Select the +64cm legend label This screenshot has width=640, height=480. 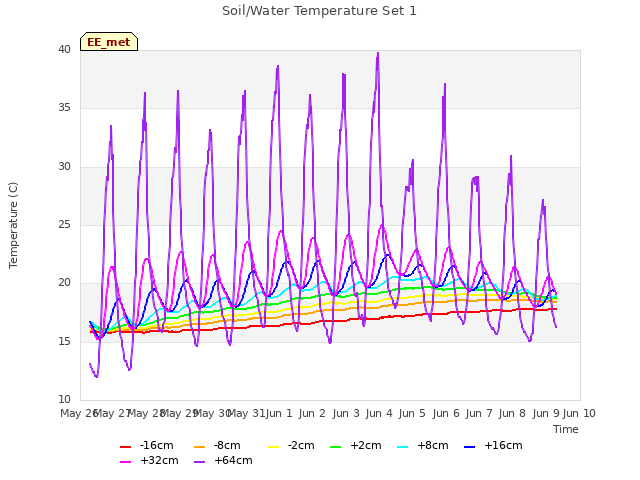click(233, 460)
